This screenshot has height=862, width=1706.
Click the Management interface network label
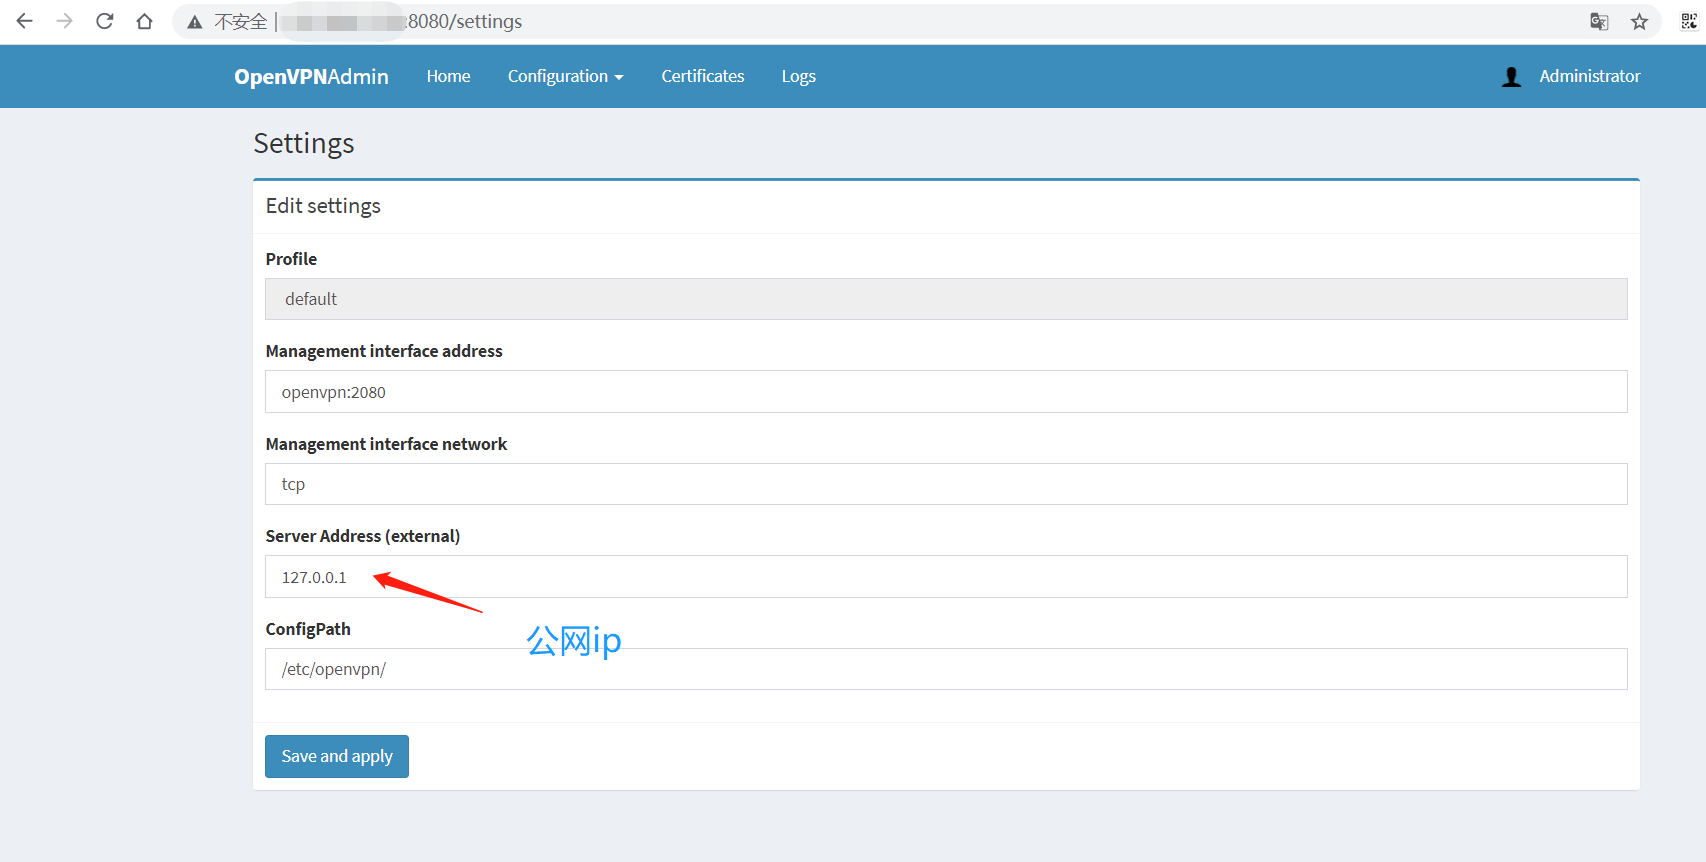386,444
